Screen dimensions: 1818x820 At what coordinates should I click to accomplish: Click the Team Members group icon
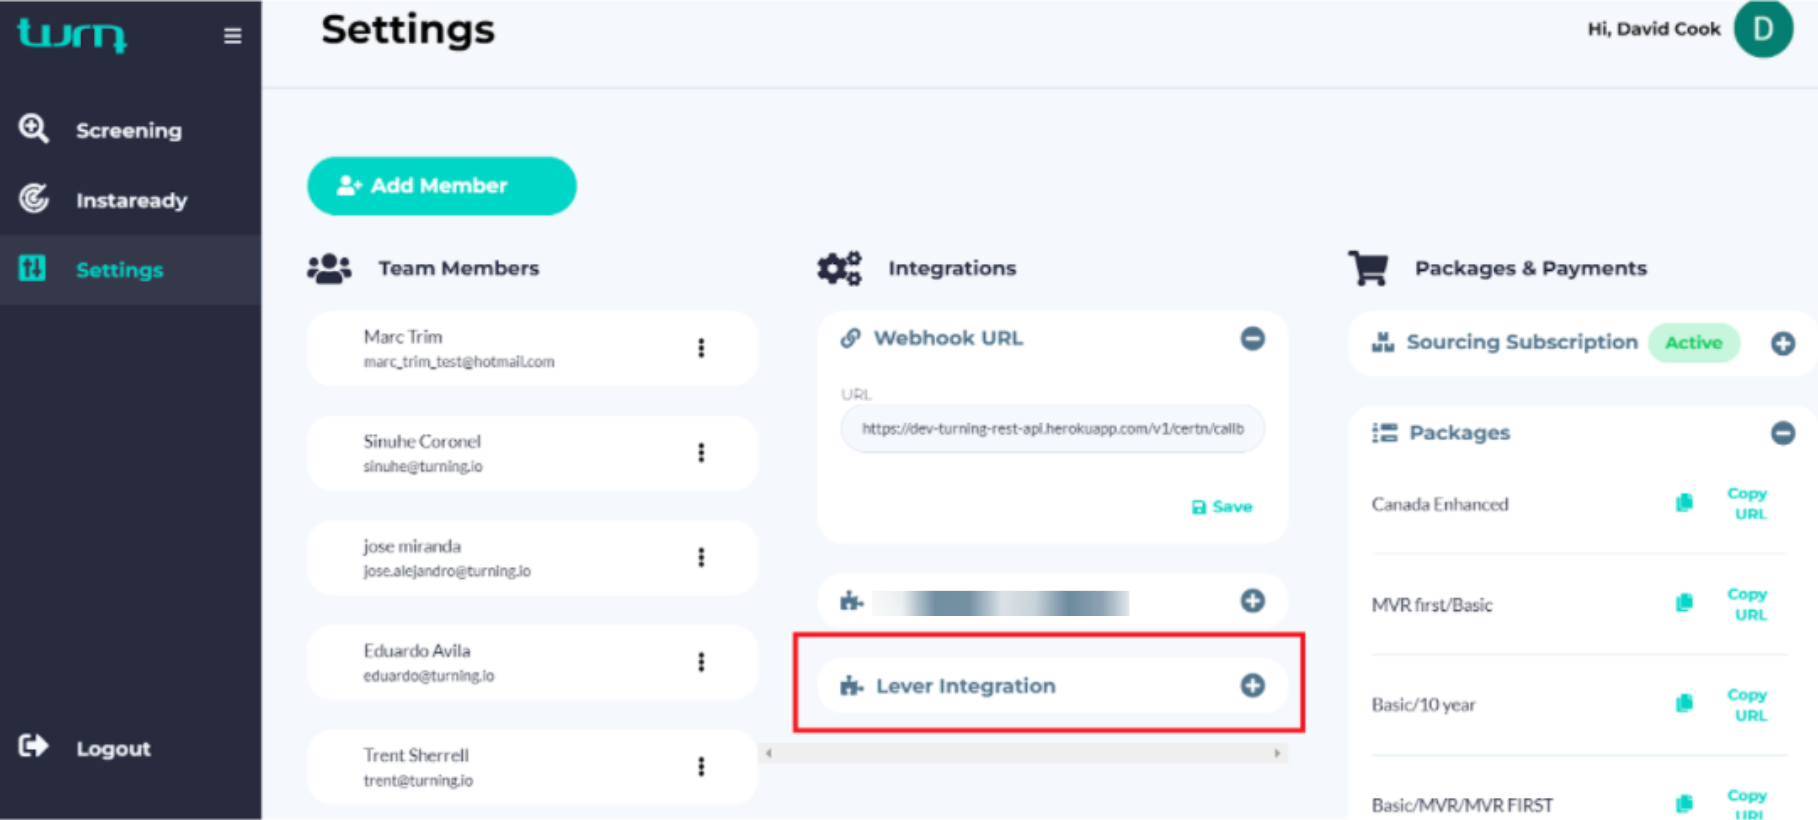coord(329,266)
